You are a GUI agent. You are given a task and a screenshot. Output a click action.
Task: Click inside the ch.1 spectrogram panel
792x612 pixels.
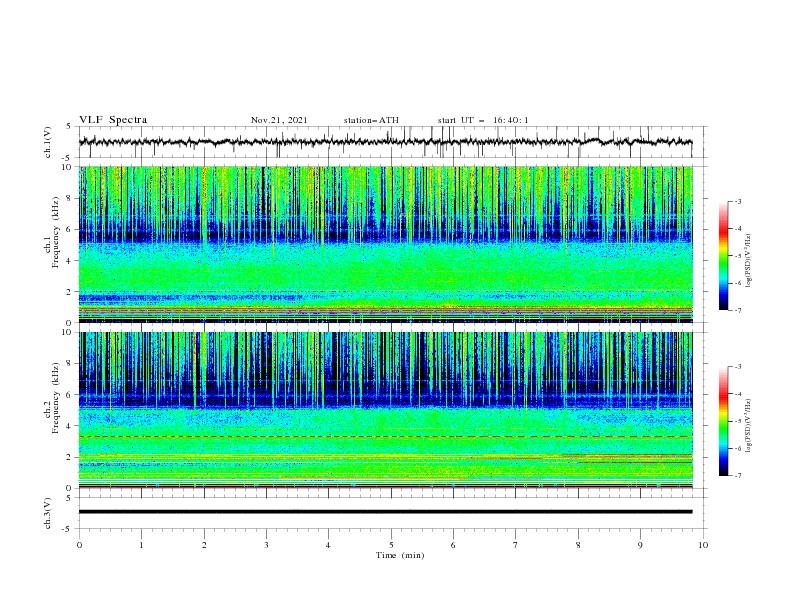(x=386, y=244)
